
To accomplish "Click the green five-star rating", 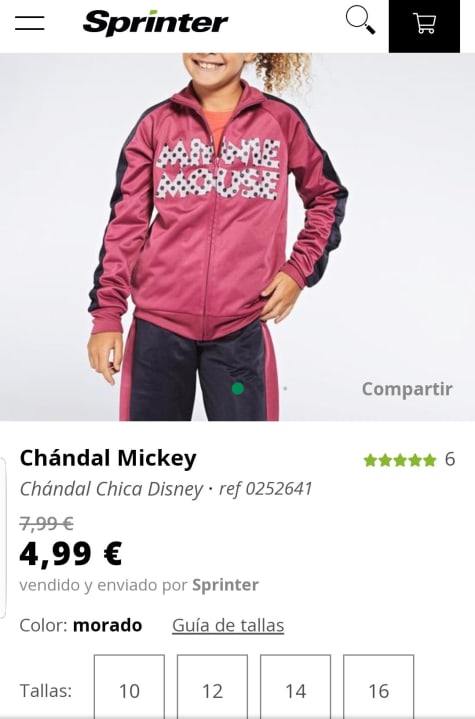I will 400,460.
